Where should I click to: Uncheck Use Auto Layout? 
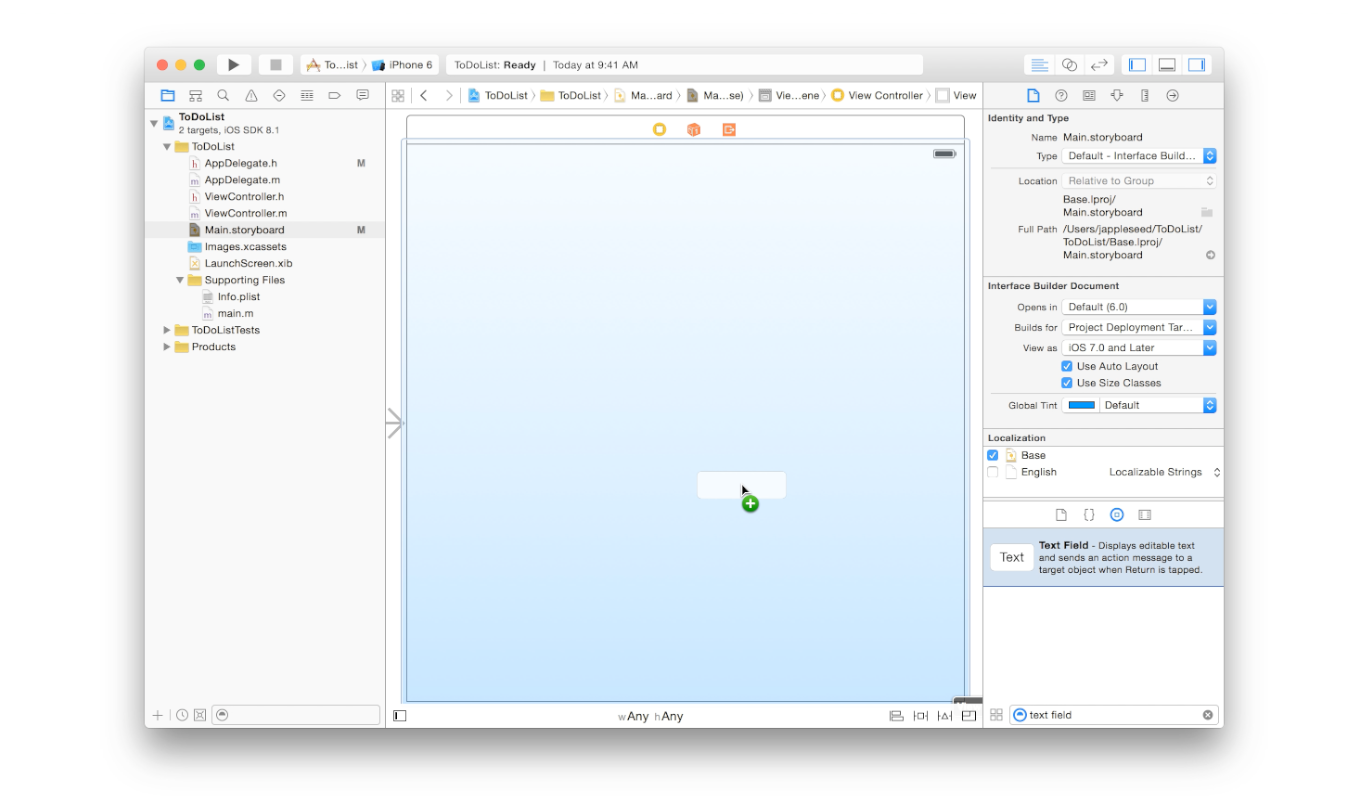(1067, 366)
